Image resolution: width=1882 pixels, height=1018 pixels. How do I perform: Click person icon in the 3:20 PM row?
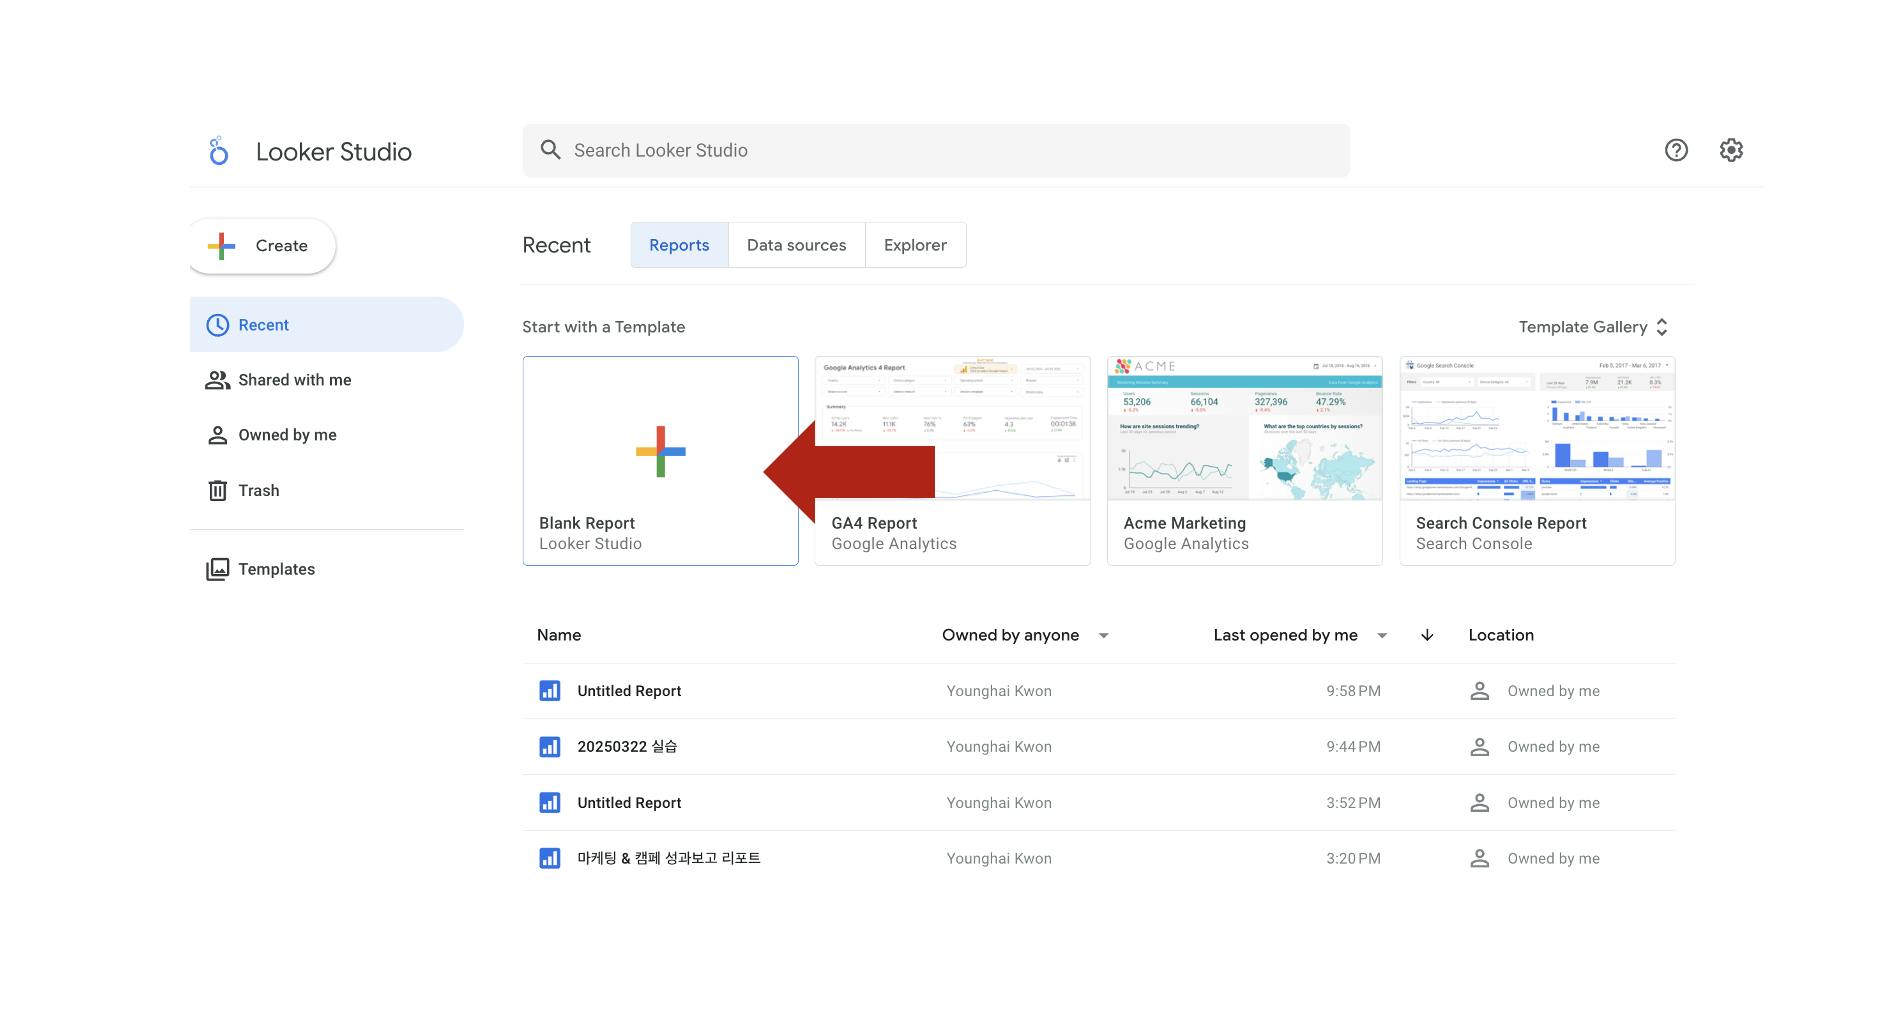tap(1480, 858)
